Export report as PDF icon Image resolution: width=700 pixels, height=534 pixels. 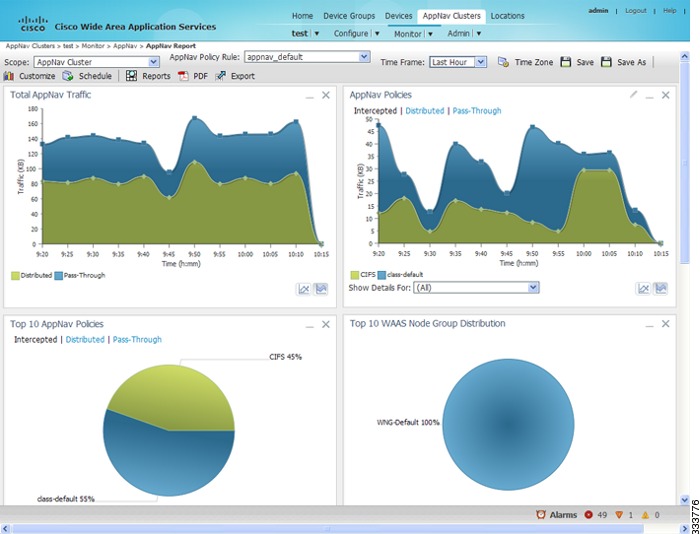pyautogui.click(x=183, y=76)
